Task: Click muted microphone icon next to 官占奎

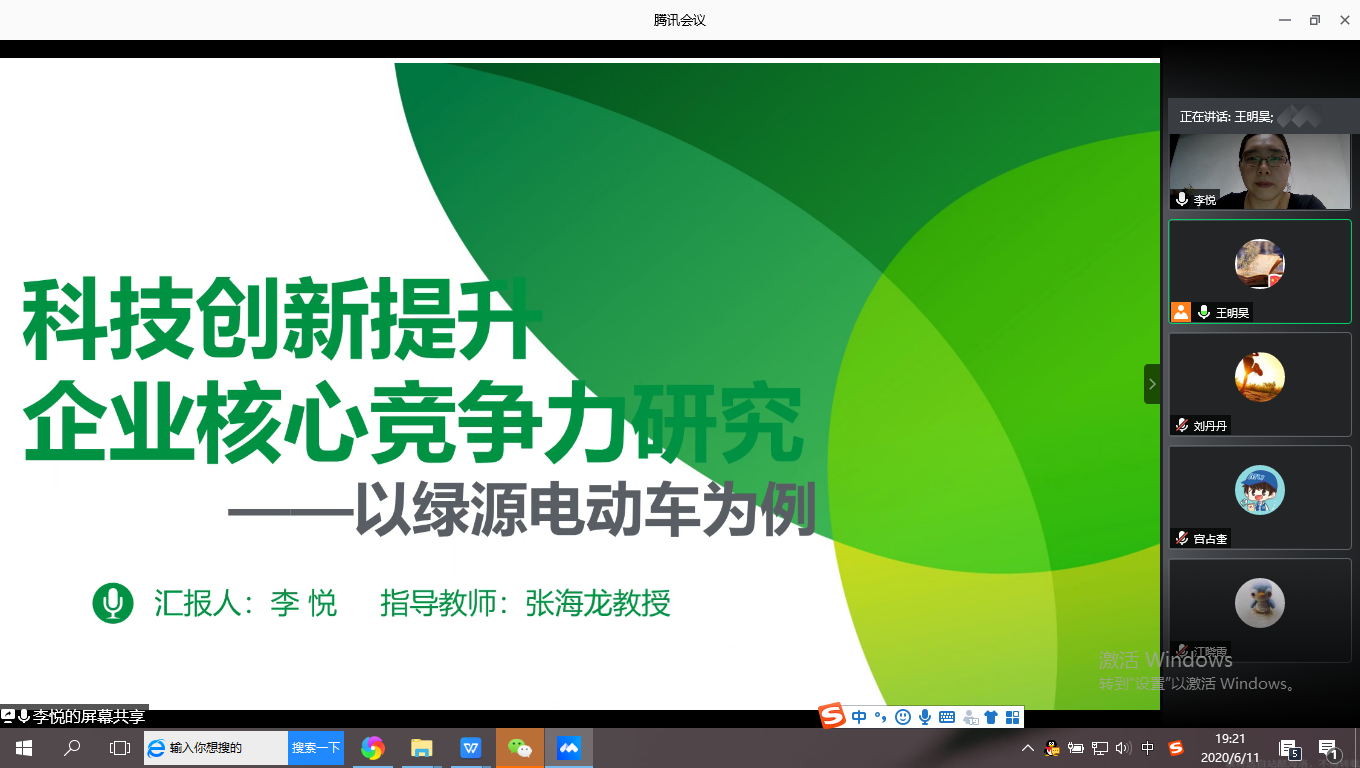Action: click(1182, 538)
